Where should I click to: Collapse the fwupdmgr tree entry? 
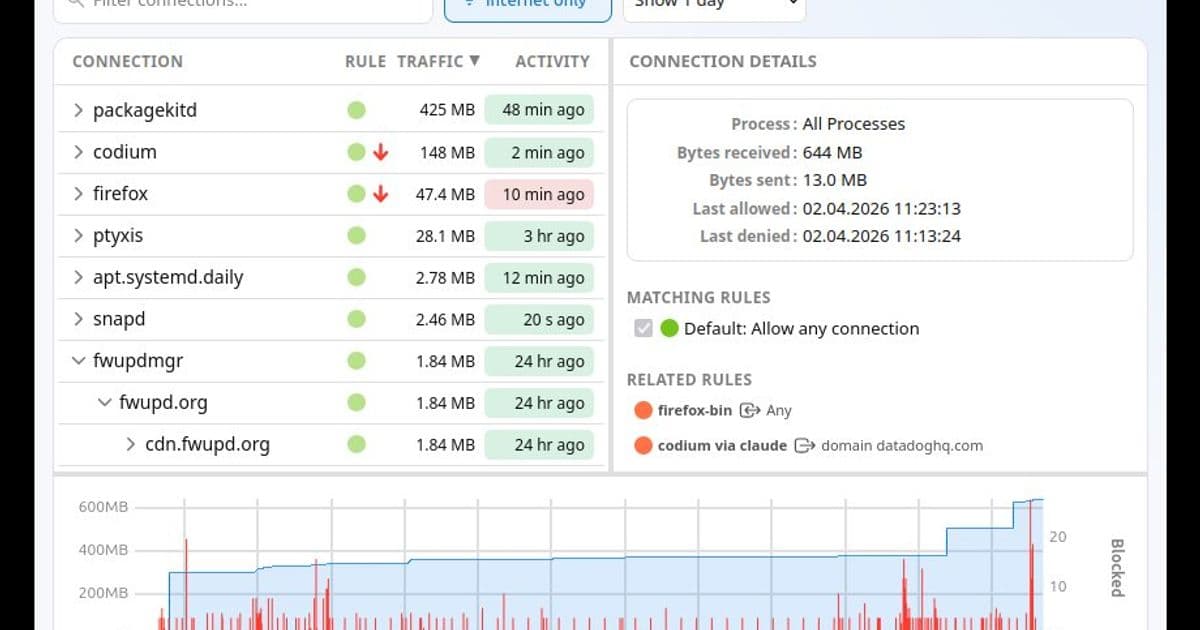click(78, 361)
